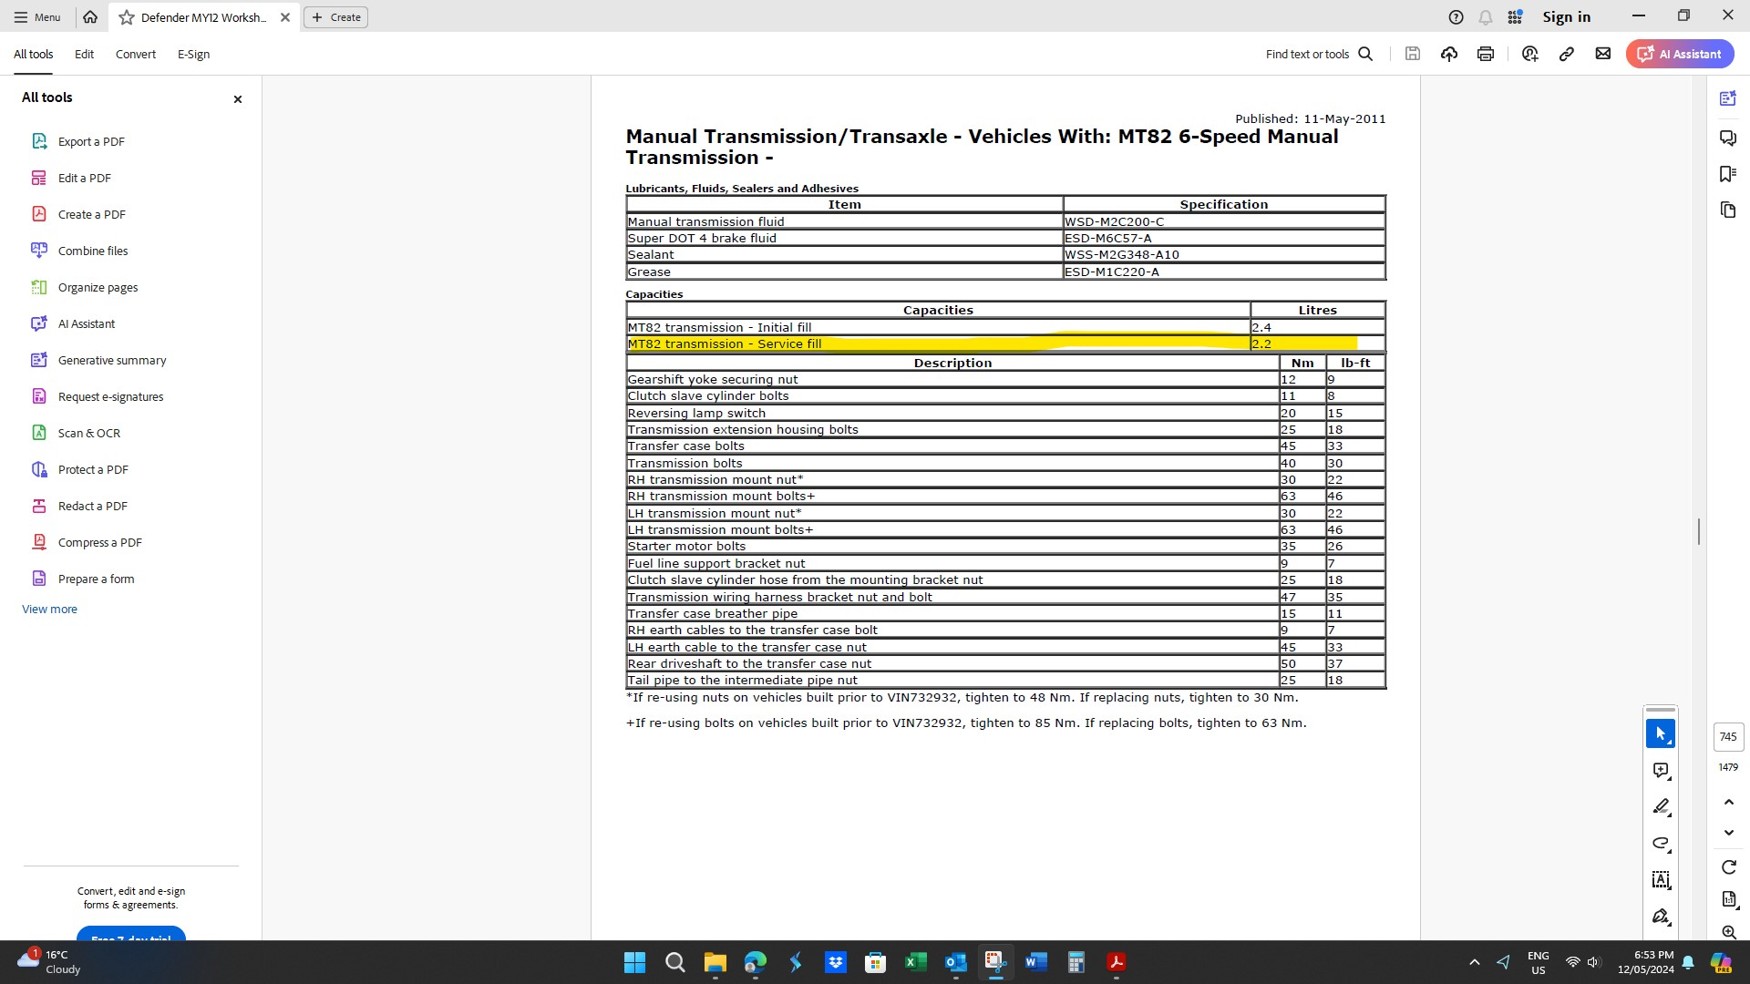Go to previous page with up chevron
Viewport: 1750px width, 984px height.
click(x=1728, y=802)
